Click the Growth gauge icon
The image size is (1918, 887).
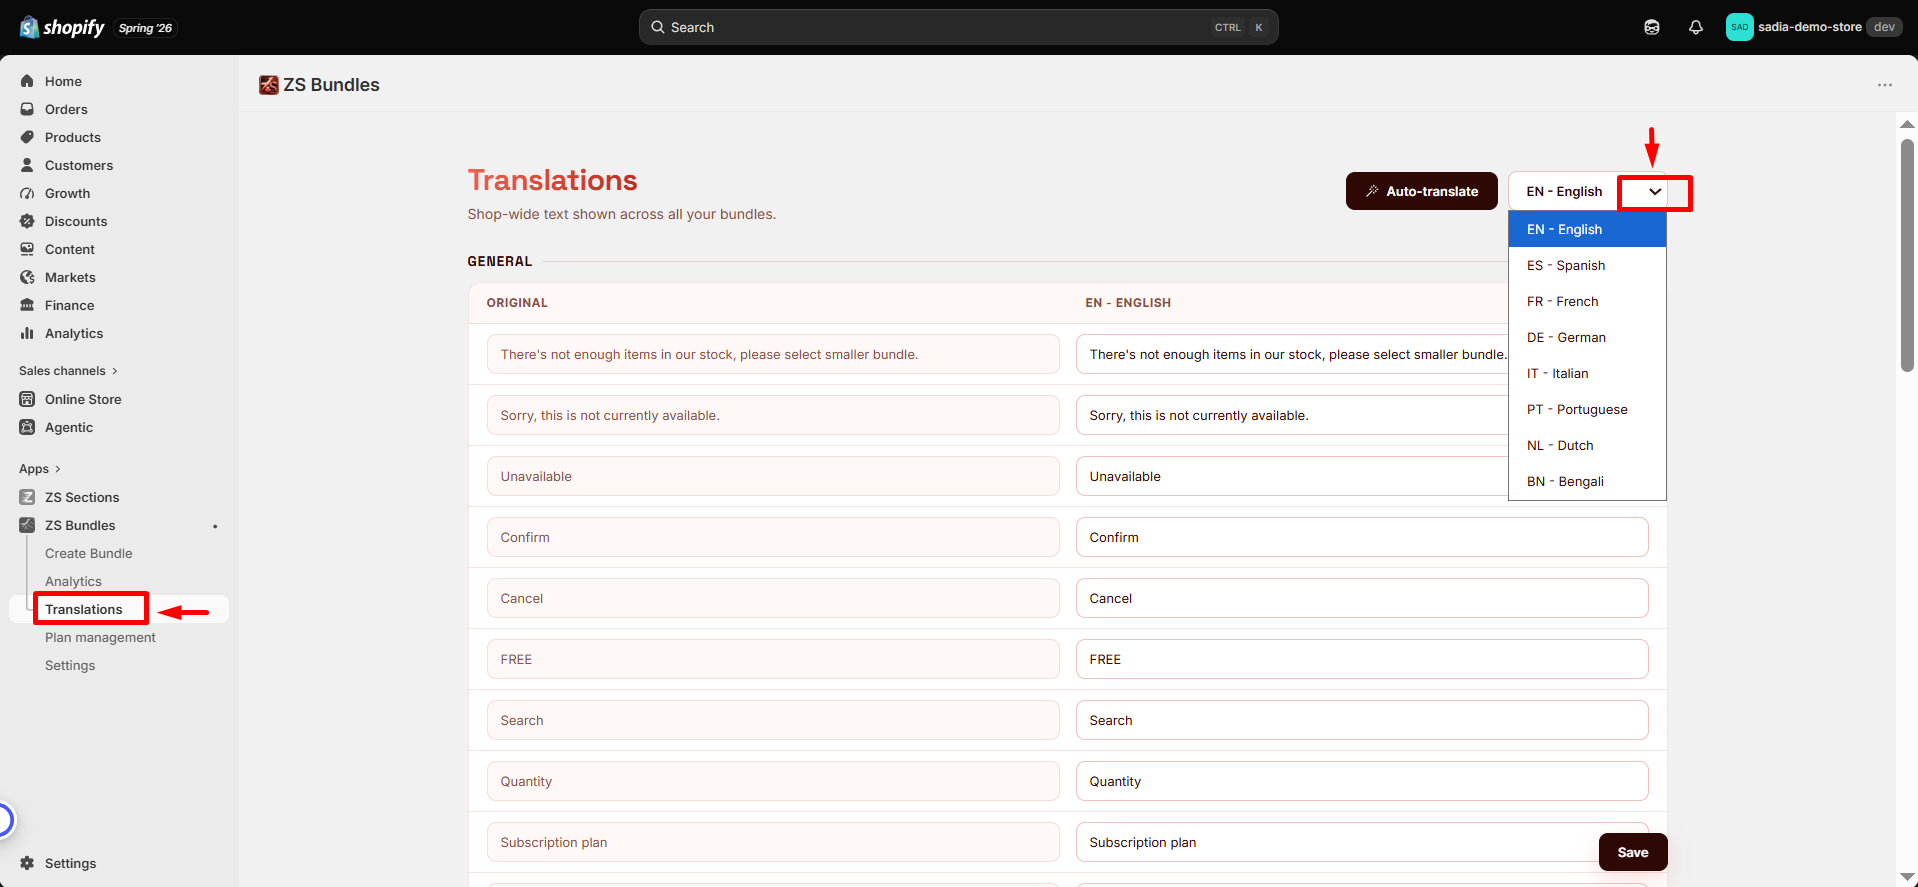pos(27,193)
